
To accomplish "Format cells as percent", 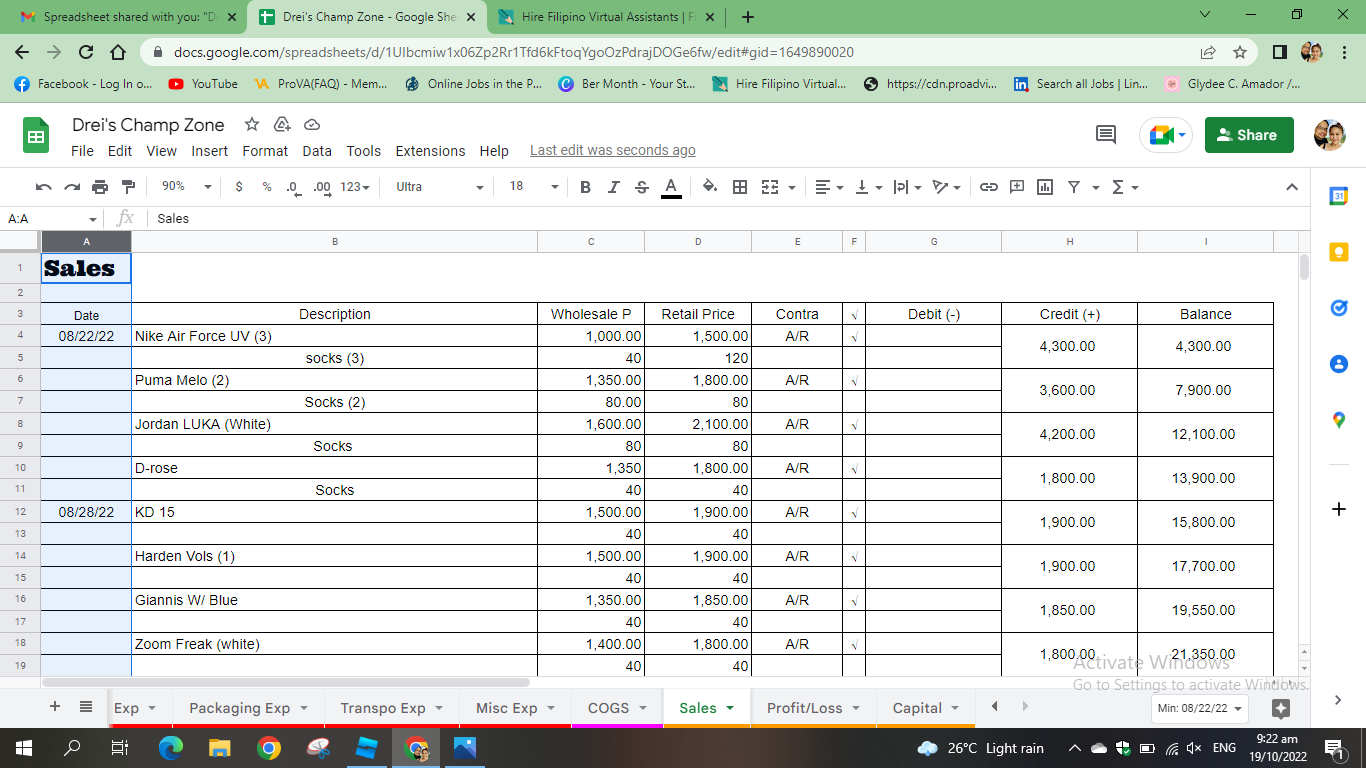I will [x=266, y=187].
